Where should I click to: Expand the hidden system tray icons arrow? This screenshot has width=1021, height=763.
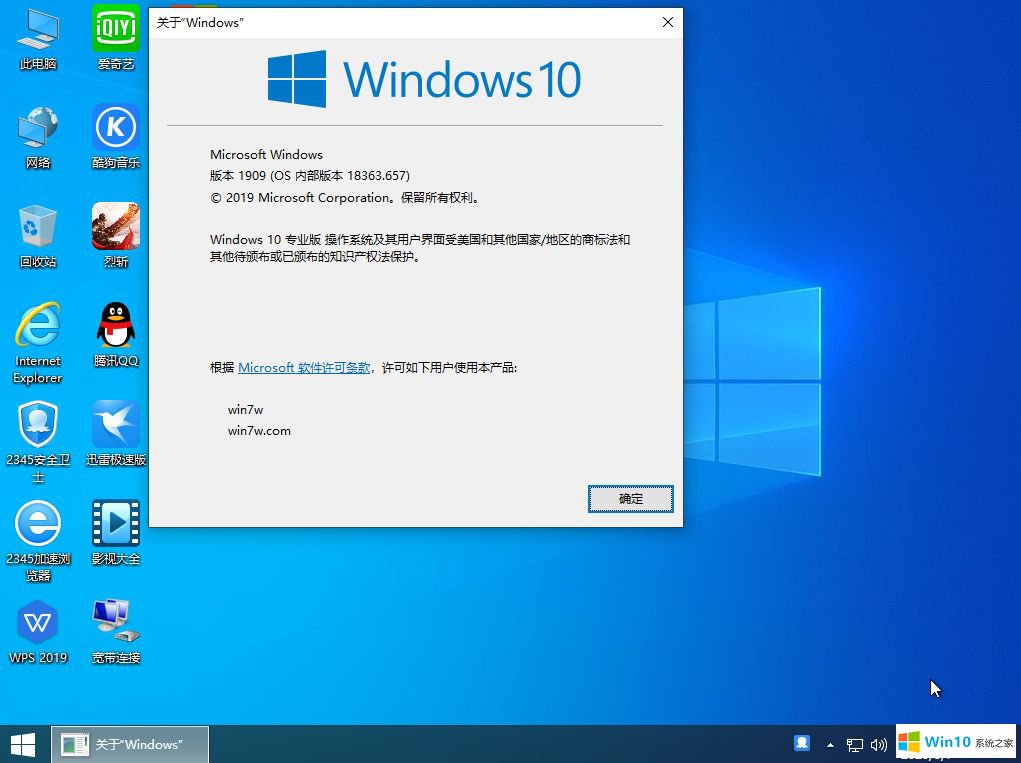[x=830, y=745]
